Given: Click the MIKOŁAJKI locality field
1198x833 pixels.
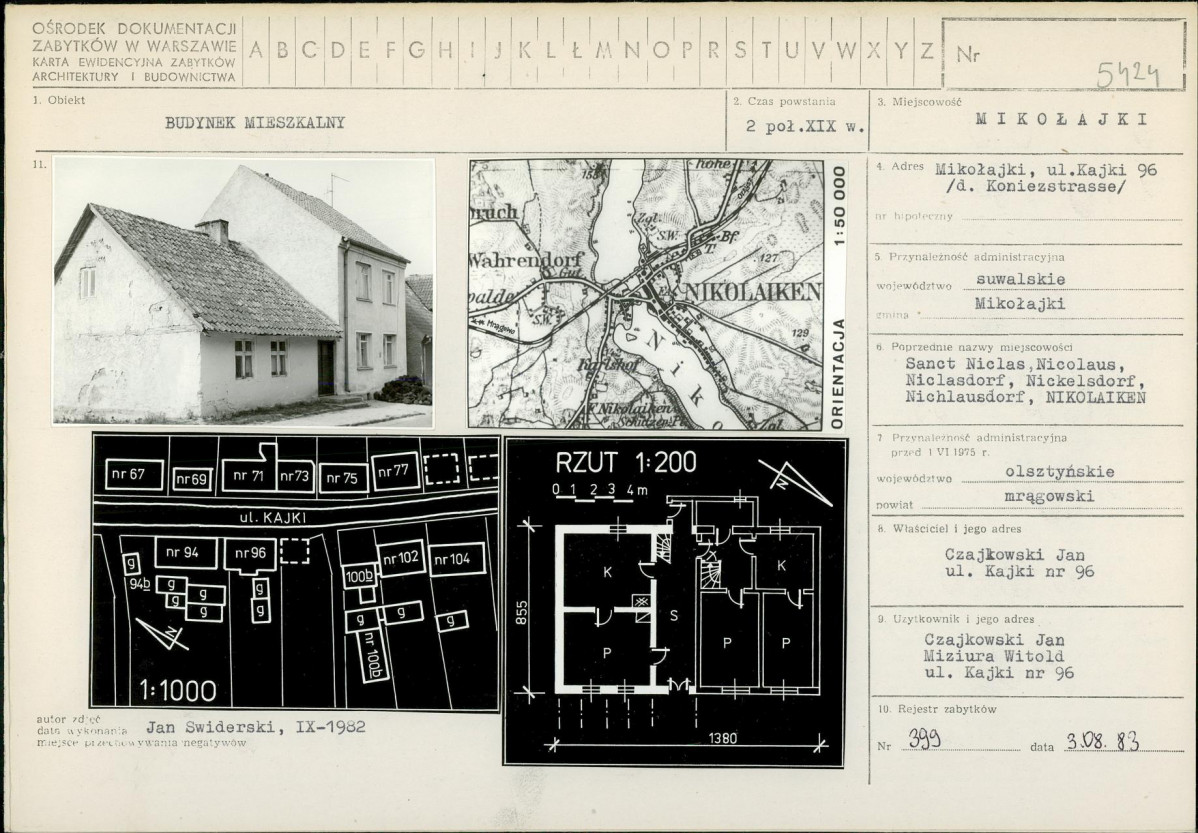Looking at the screenshot, I should coord(1061,119).
